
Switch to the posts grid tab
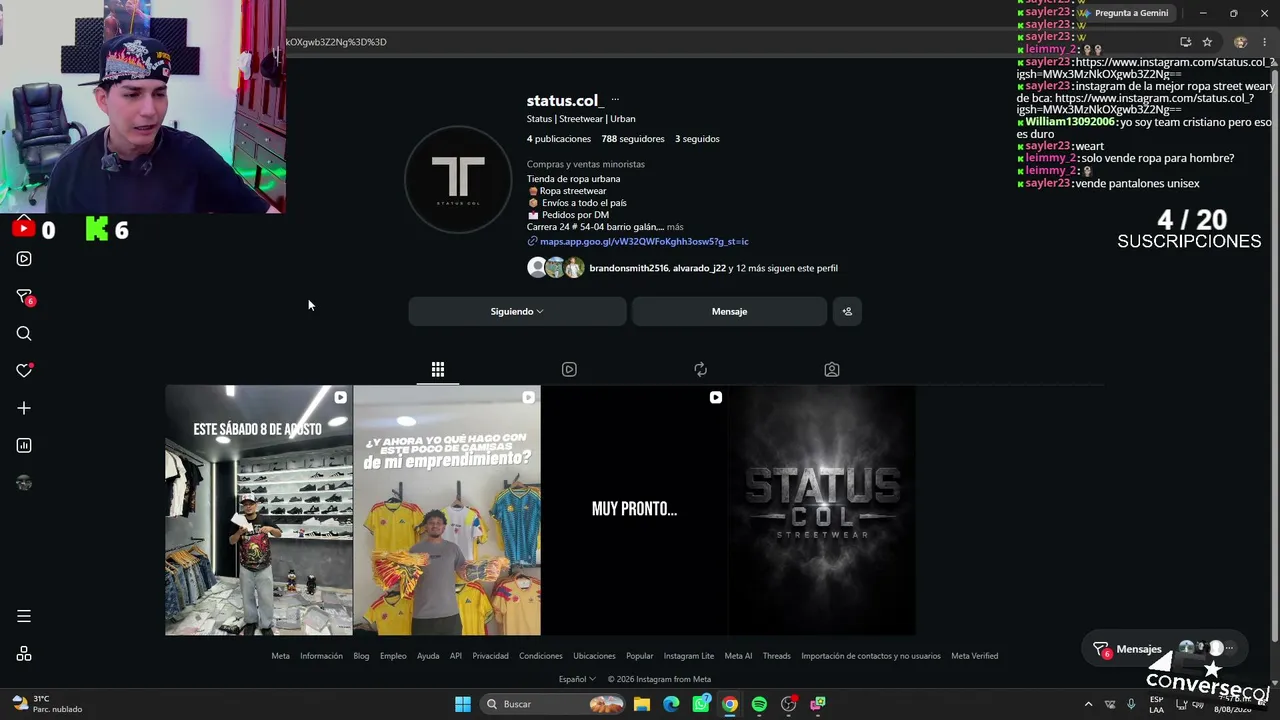(438, 369)
